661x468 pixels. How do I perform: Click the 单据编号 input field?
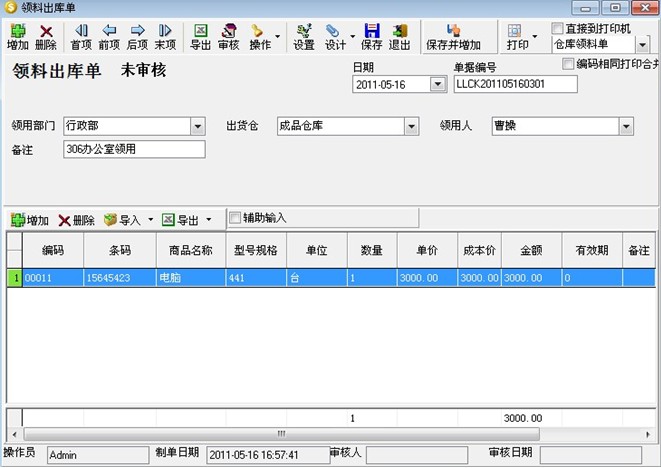point(516,84)
